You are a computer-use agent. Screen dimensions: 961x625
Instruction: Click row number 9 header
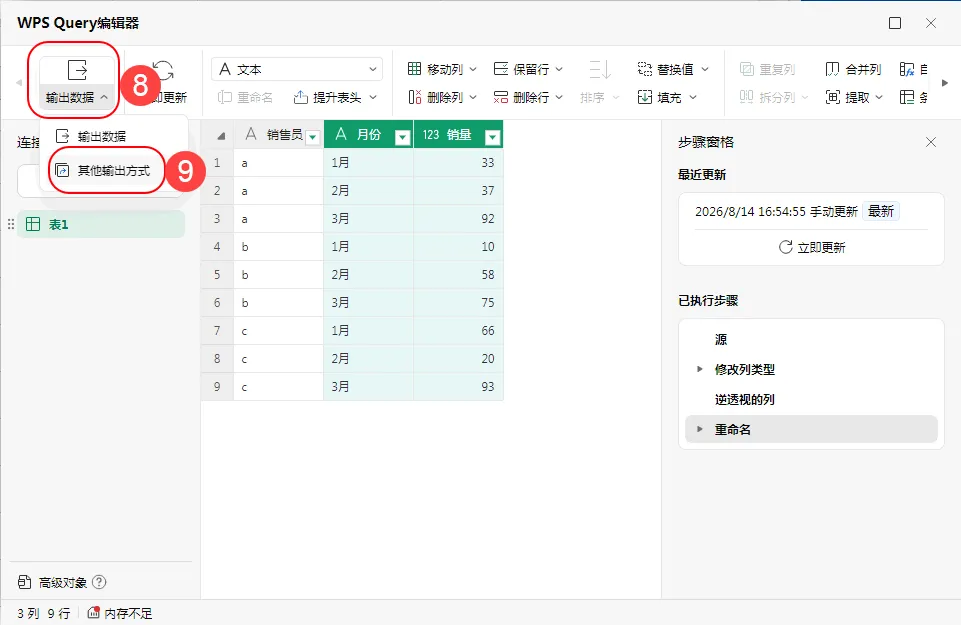coord(217,387)
